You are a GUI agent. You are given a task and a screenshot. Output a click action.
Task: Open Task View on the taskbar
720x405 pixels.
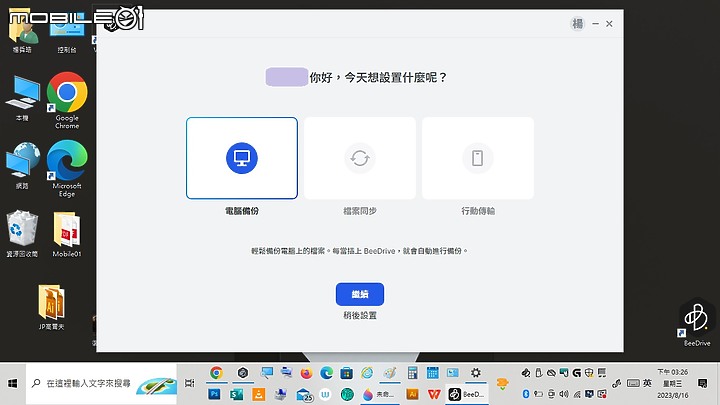click(189, 383)
